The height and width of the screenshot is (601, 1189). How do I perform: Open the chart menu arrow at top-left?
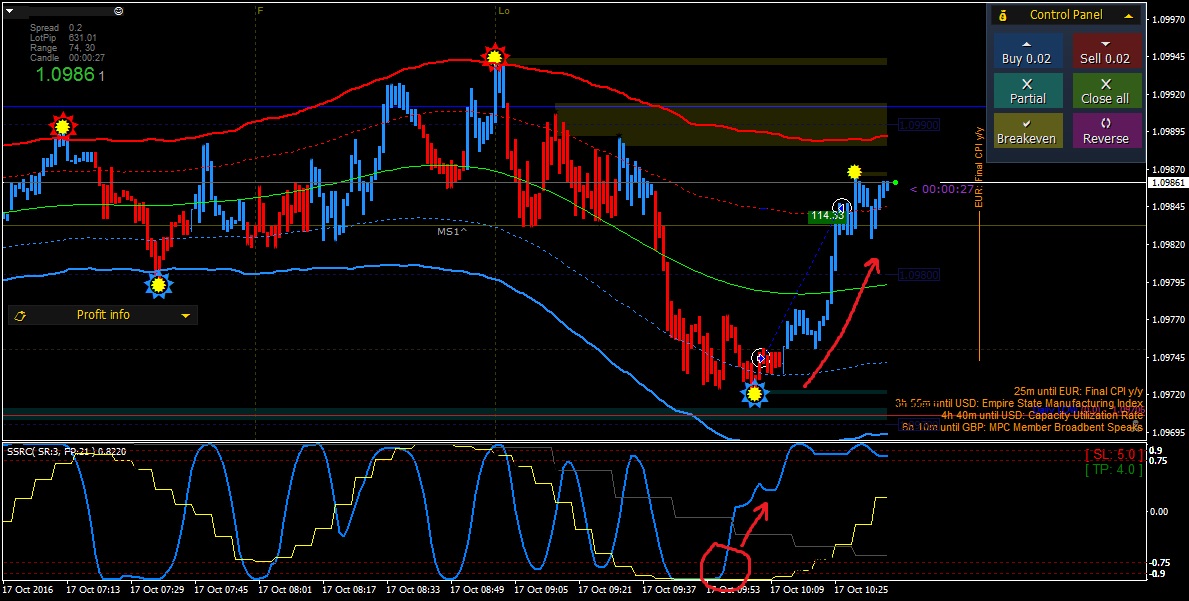coord(10,11)
